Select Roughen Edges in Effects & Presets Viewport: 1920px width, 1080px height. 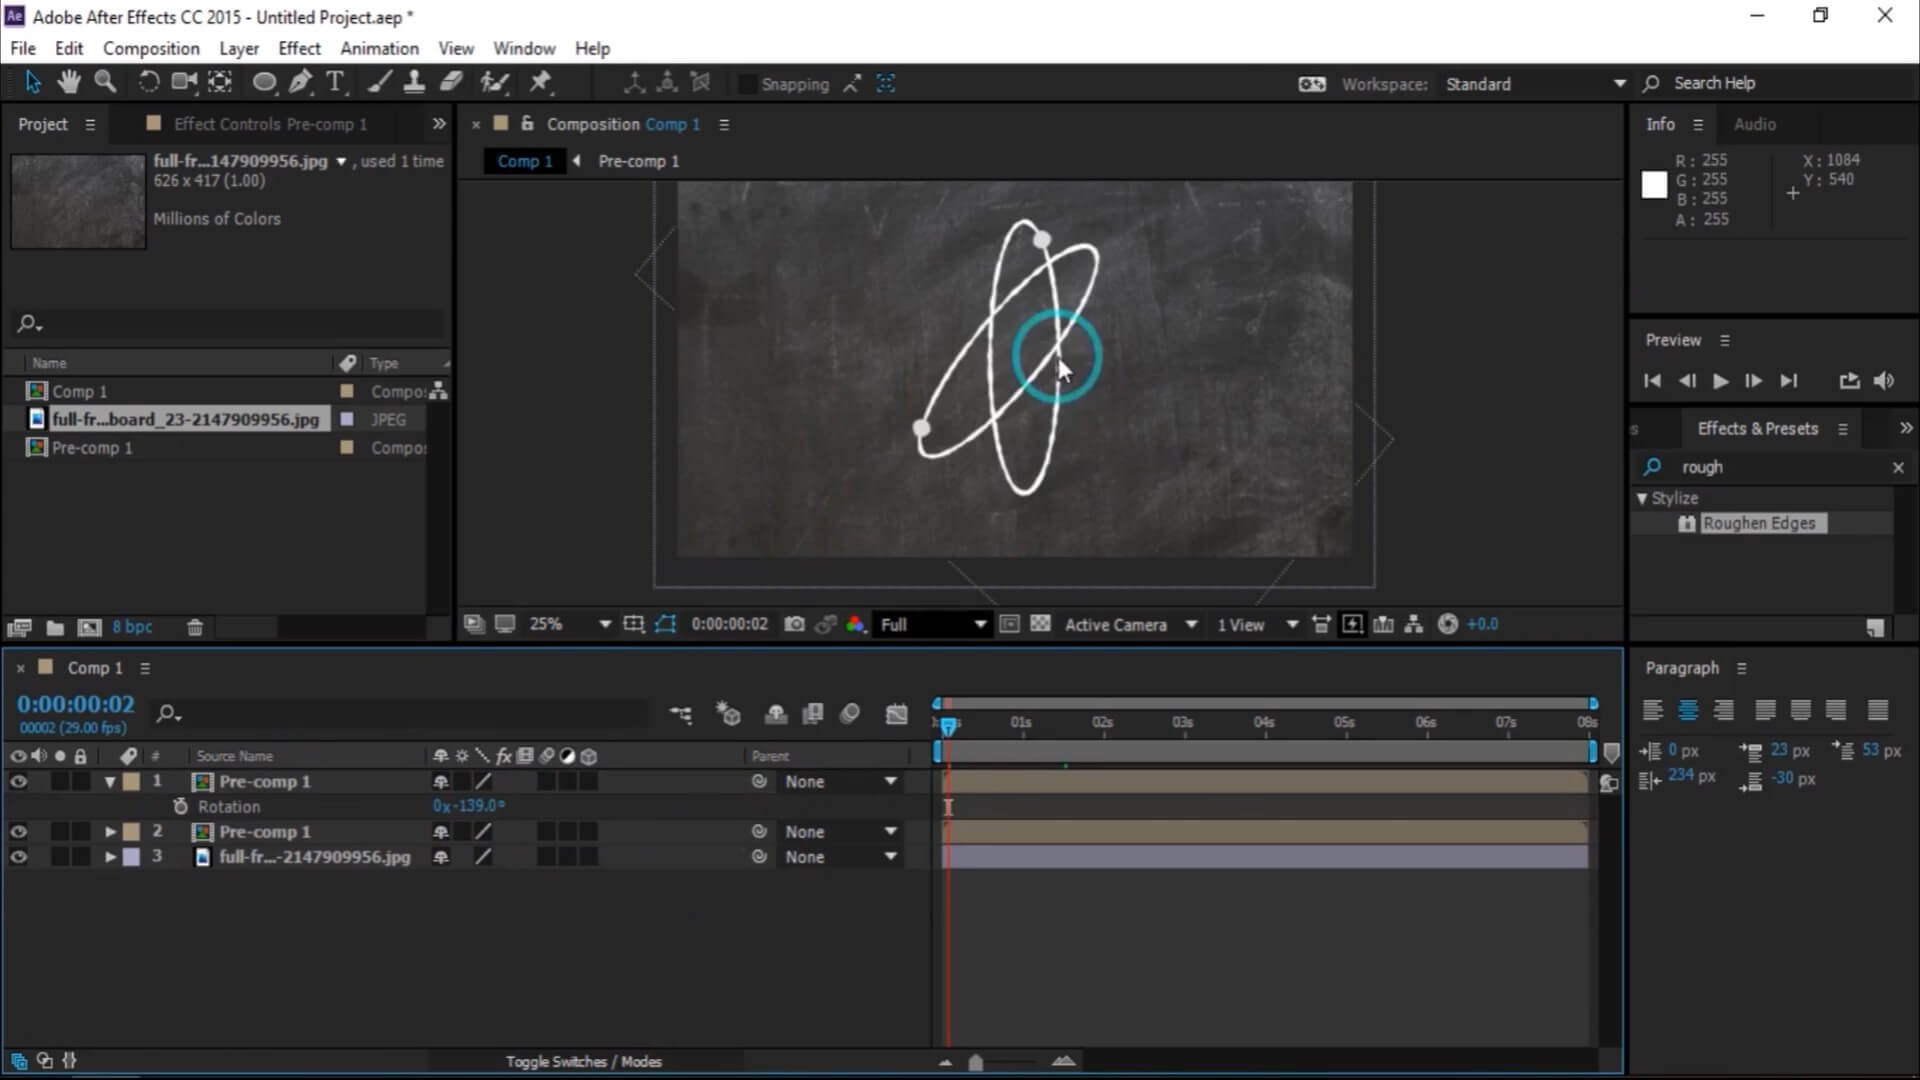(x=1760, y=522)
